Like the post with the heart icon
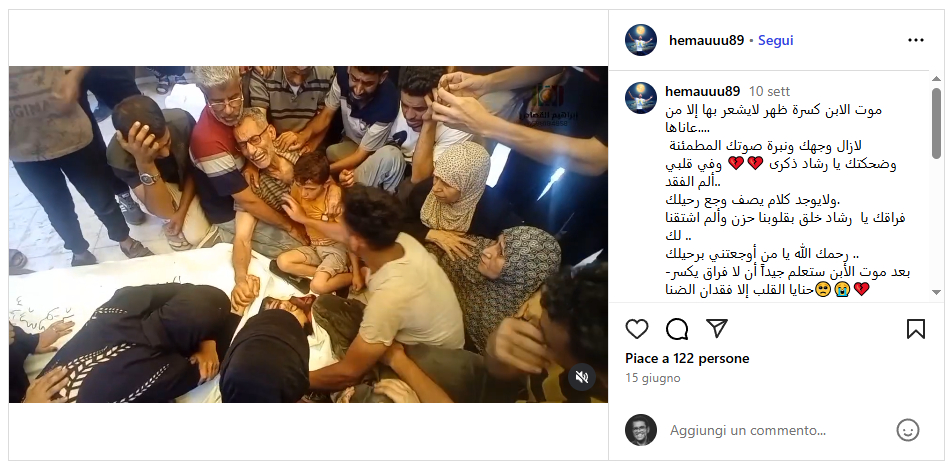 pyautogui.click(x=637, y=329)
